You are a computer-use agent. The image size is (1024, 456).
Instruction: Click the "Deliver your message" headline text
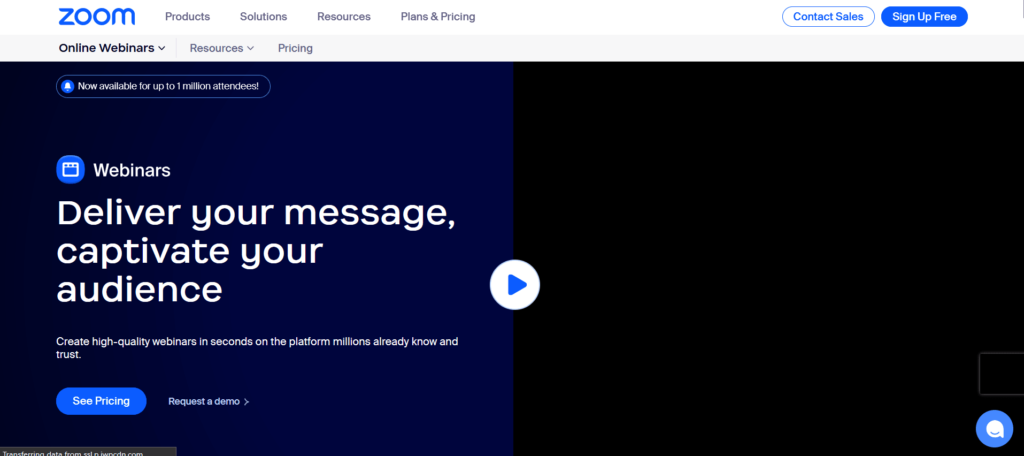point(256,251)
